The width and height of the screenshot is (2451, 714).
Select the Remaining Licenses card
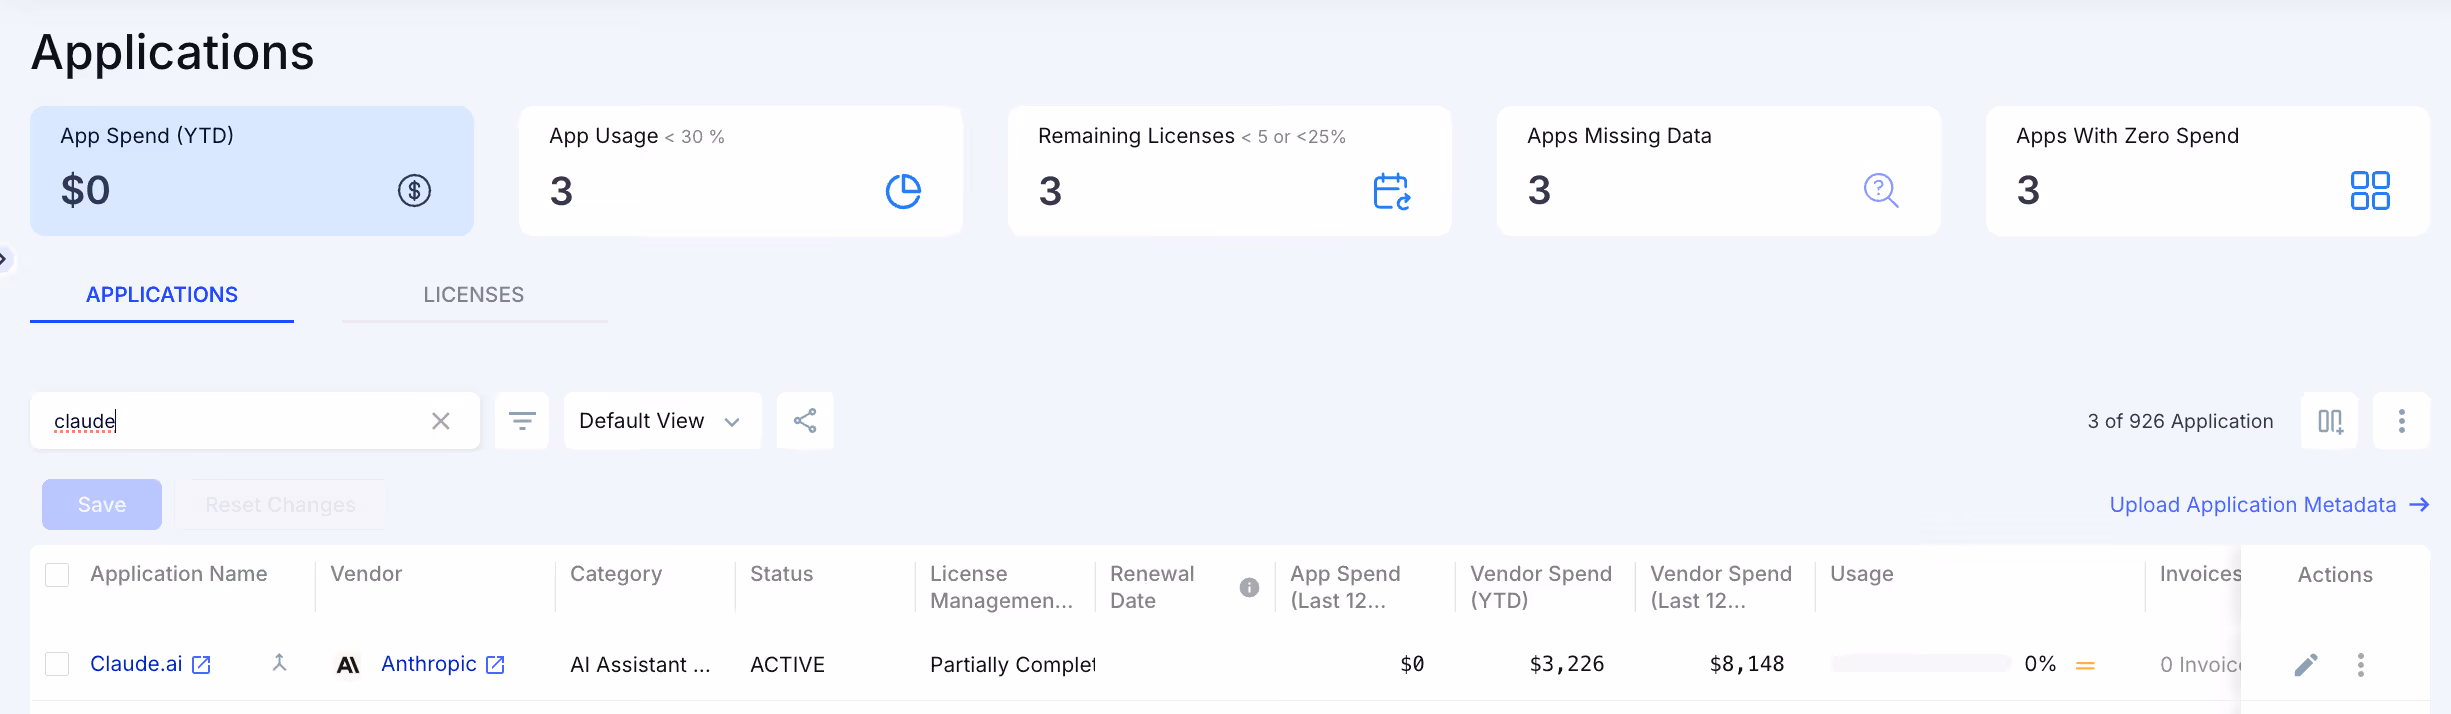(x=1230, y=171)
